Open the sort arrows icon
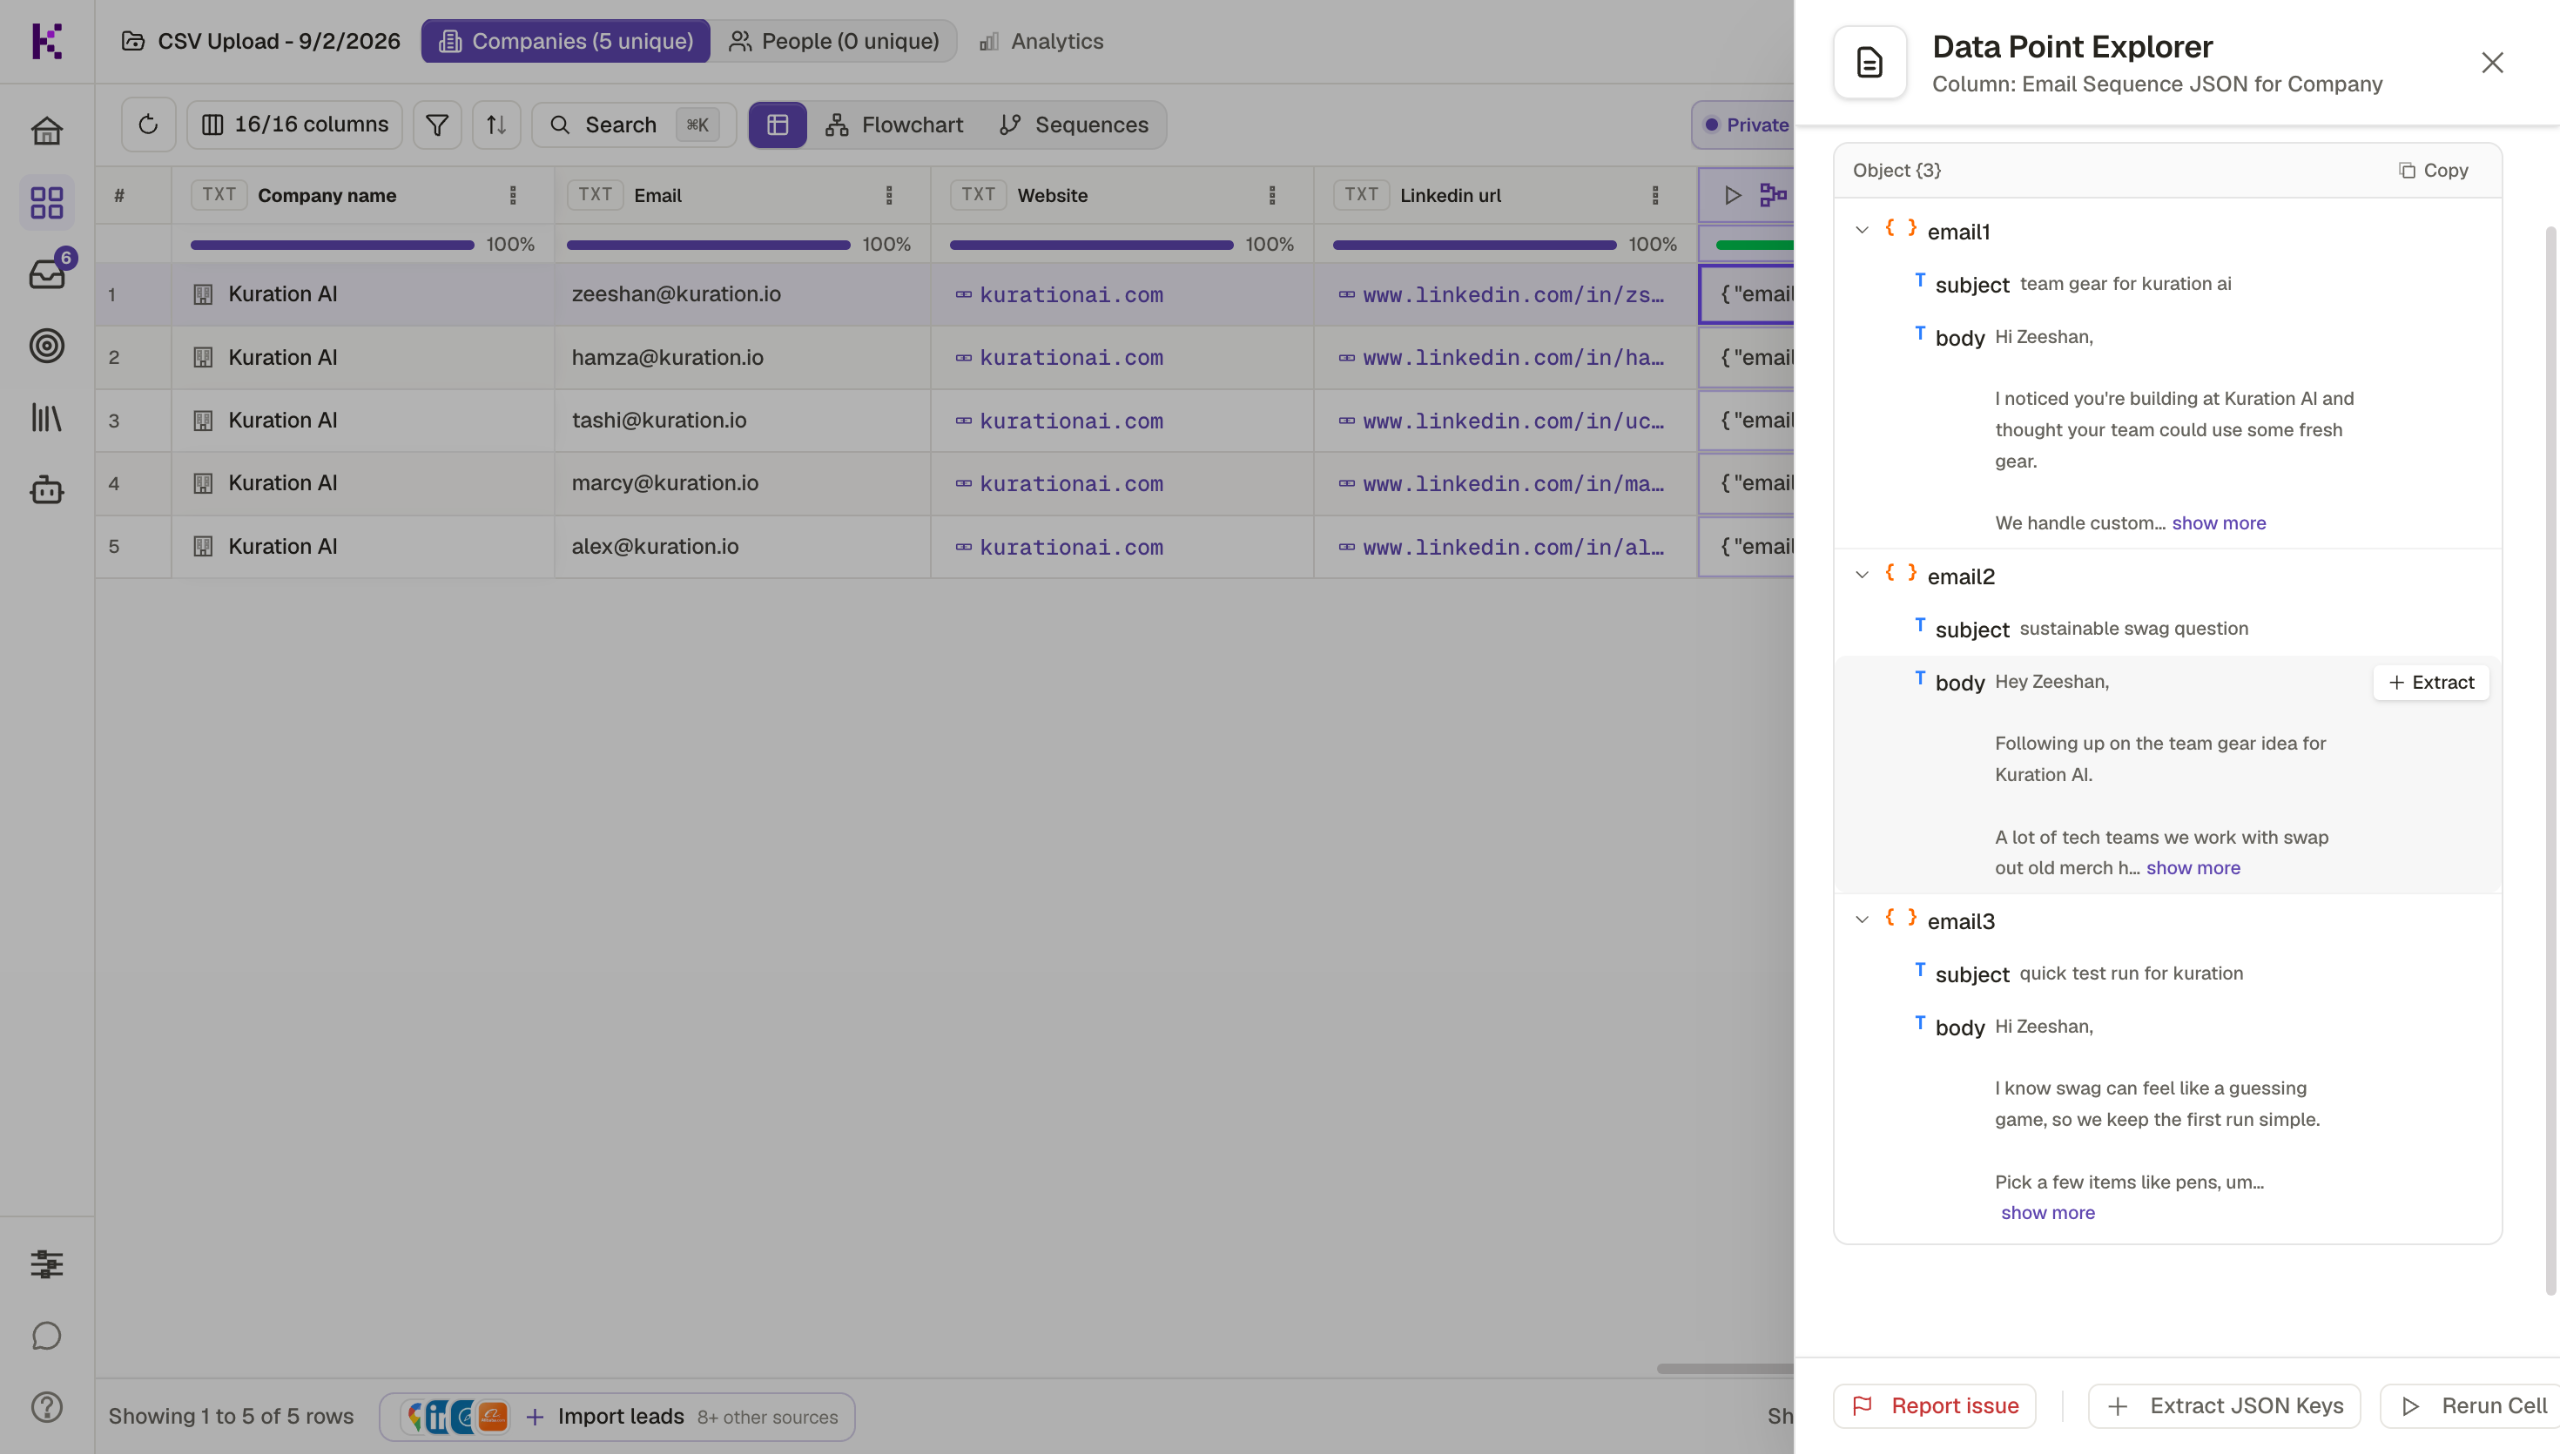The height and width of the screenshot is (1454, 2560). (496, 124)
